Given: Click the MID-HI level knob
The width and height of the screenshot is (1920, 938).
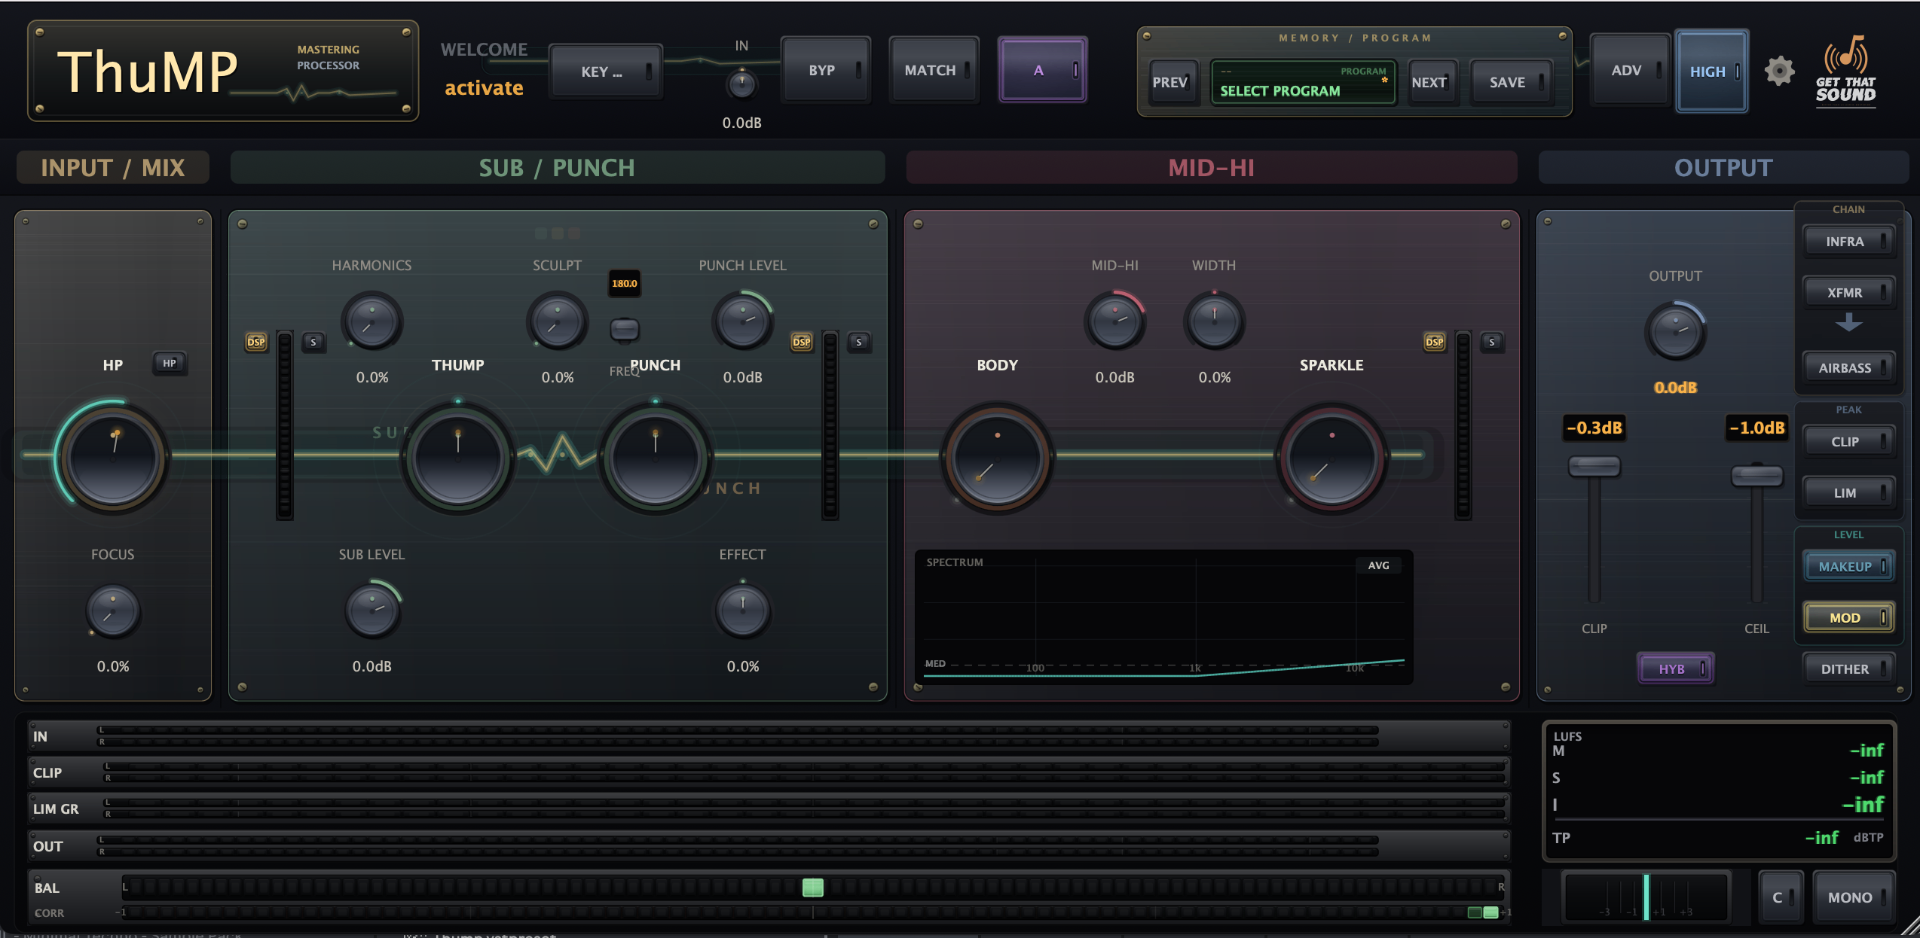Looking at the screenshot, I should coord(1114,322).
